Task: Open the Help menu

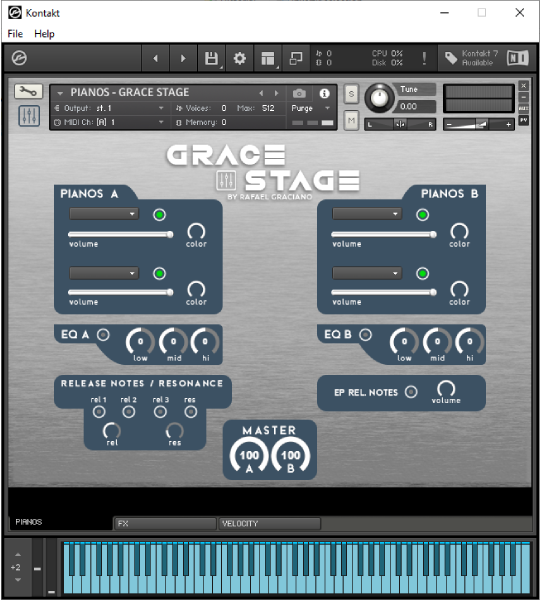Action: [44, 34]
